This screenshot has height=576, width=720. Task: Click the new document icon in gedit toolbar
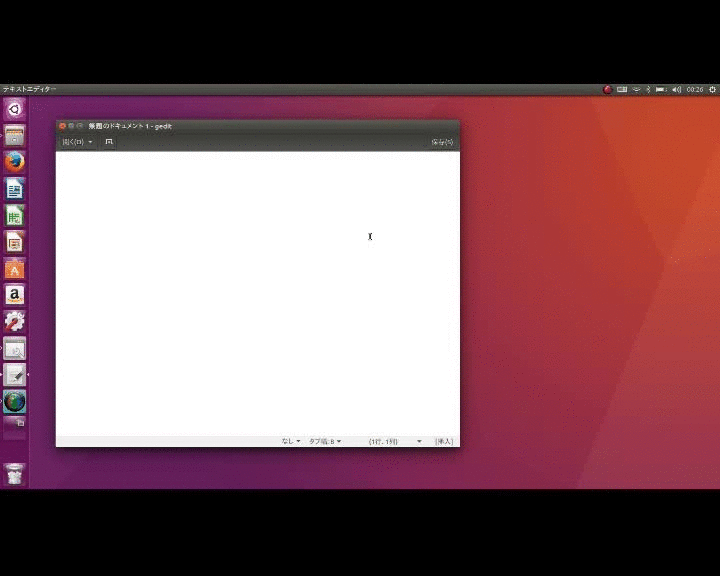point(109,142)
